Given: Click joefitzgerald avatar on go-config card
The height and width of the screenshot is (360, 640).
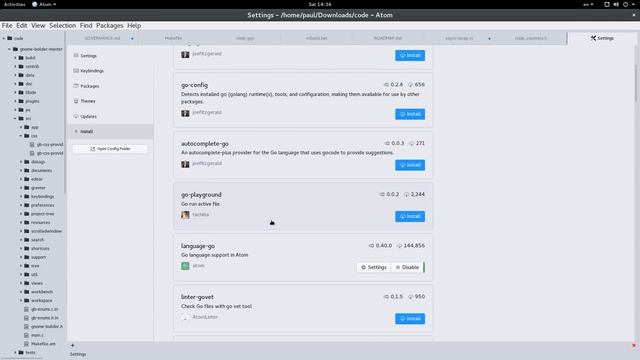Looking at the screenshot, I should (x=185, y=113).
